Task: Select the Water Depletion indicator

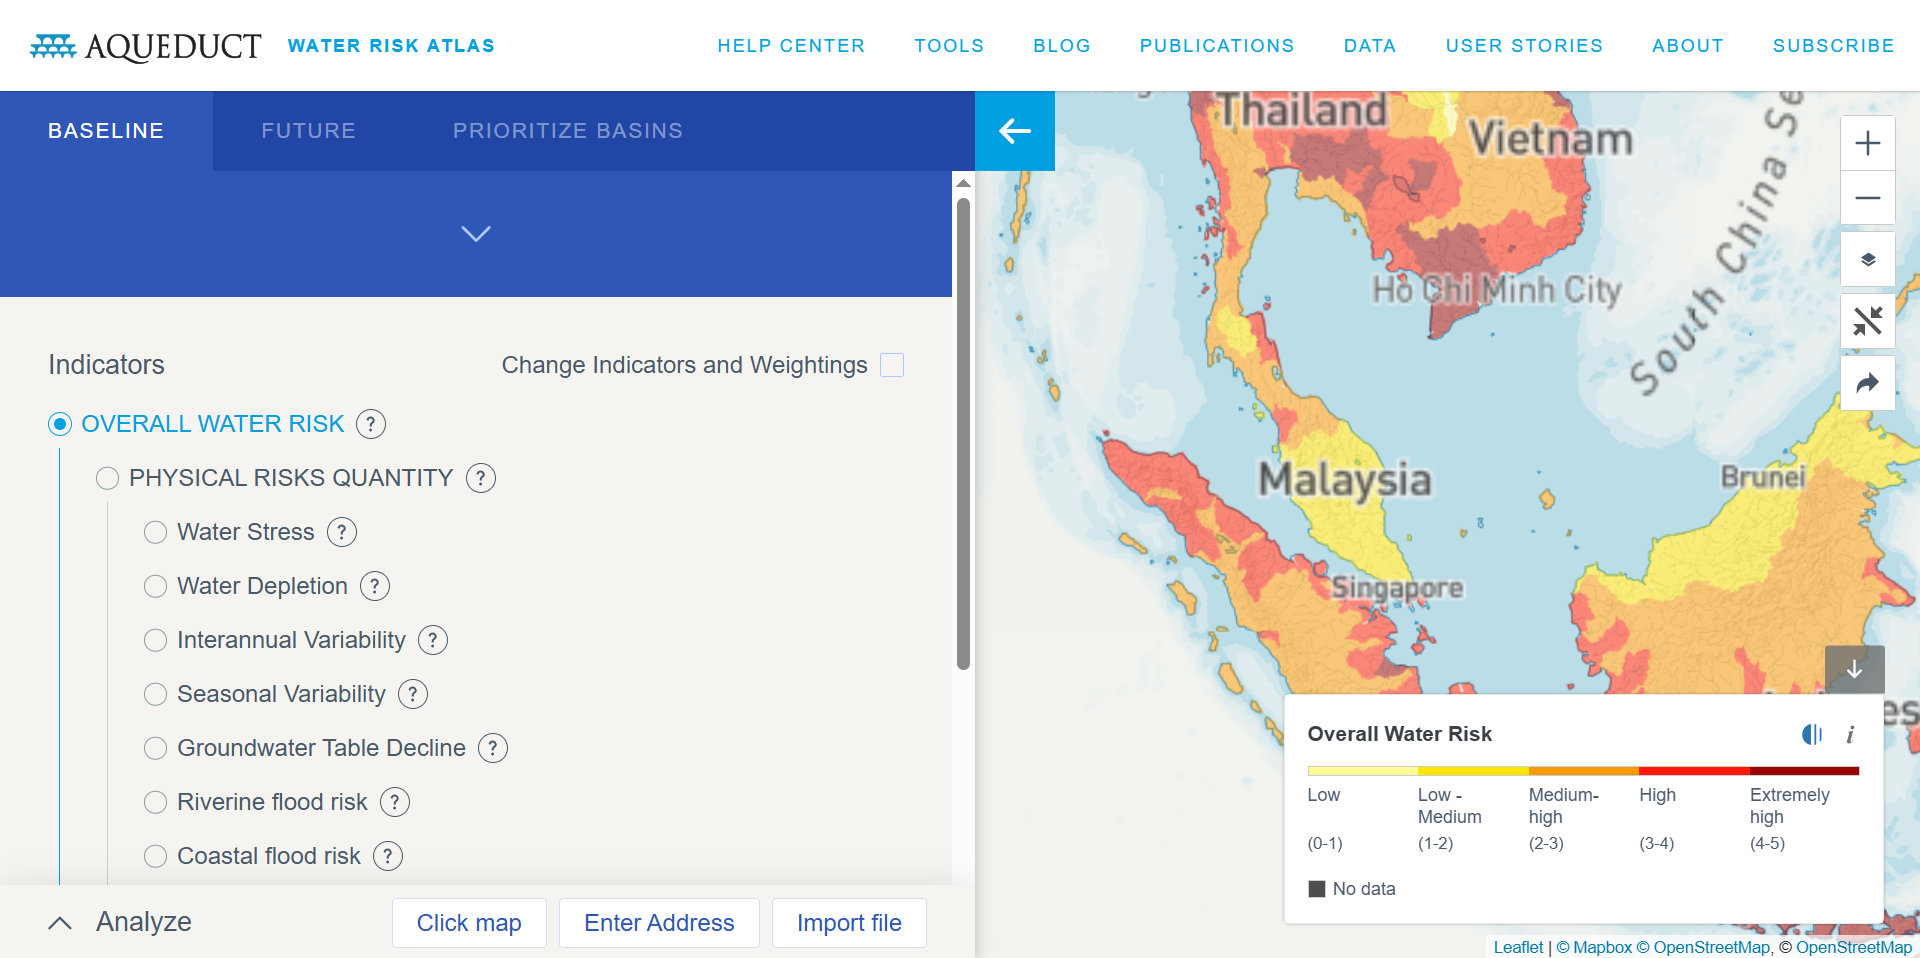Action: point(155,586)
